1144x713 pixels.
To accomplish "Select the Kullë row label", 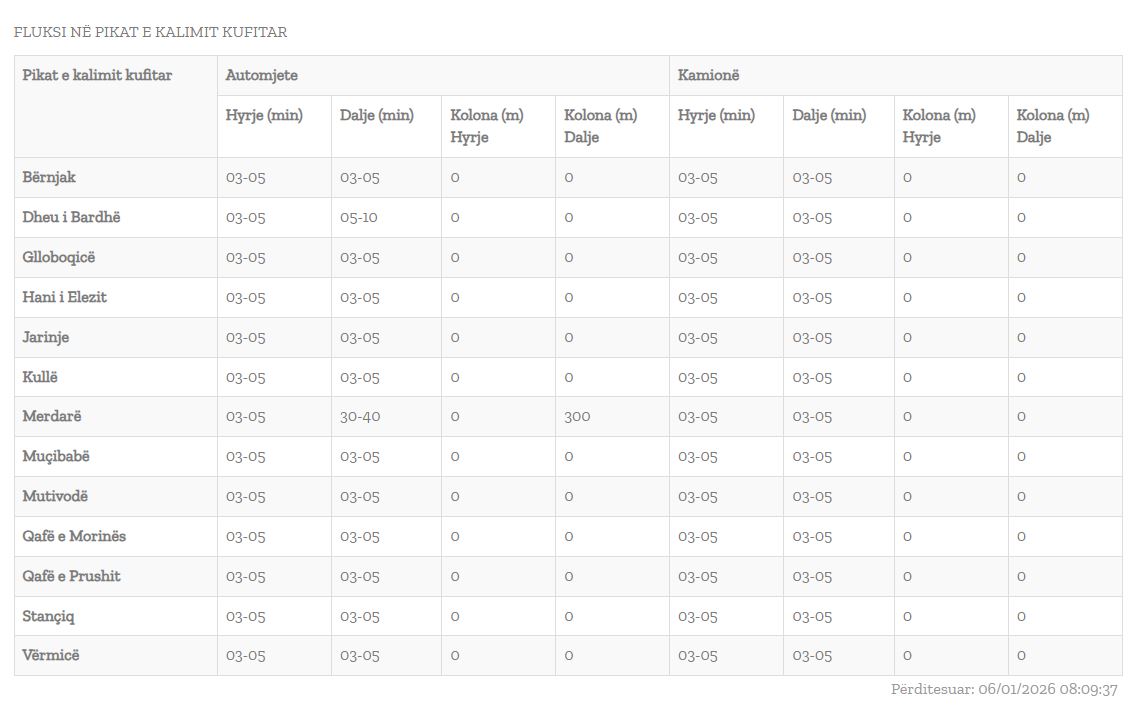I will pyautogui.click(x=40, y=377).
